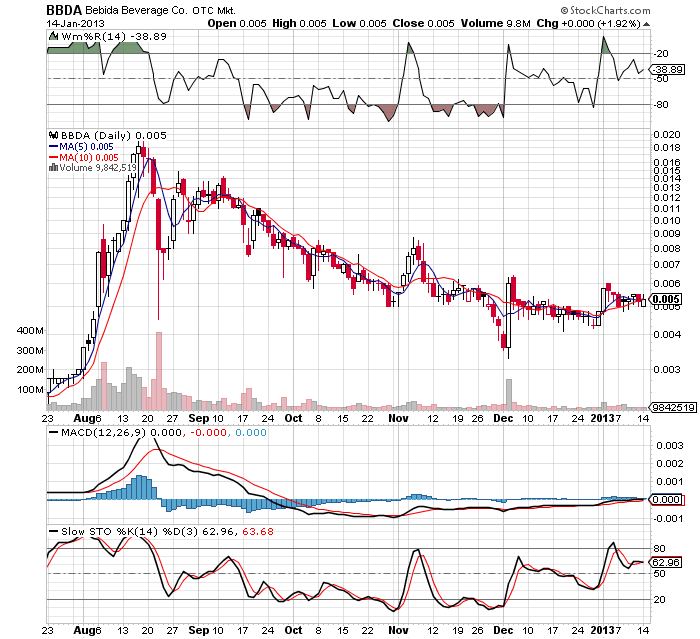Click the black MACD legend line marker
Screen dimensions: 700x639
[54, 432]
